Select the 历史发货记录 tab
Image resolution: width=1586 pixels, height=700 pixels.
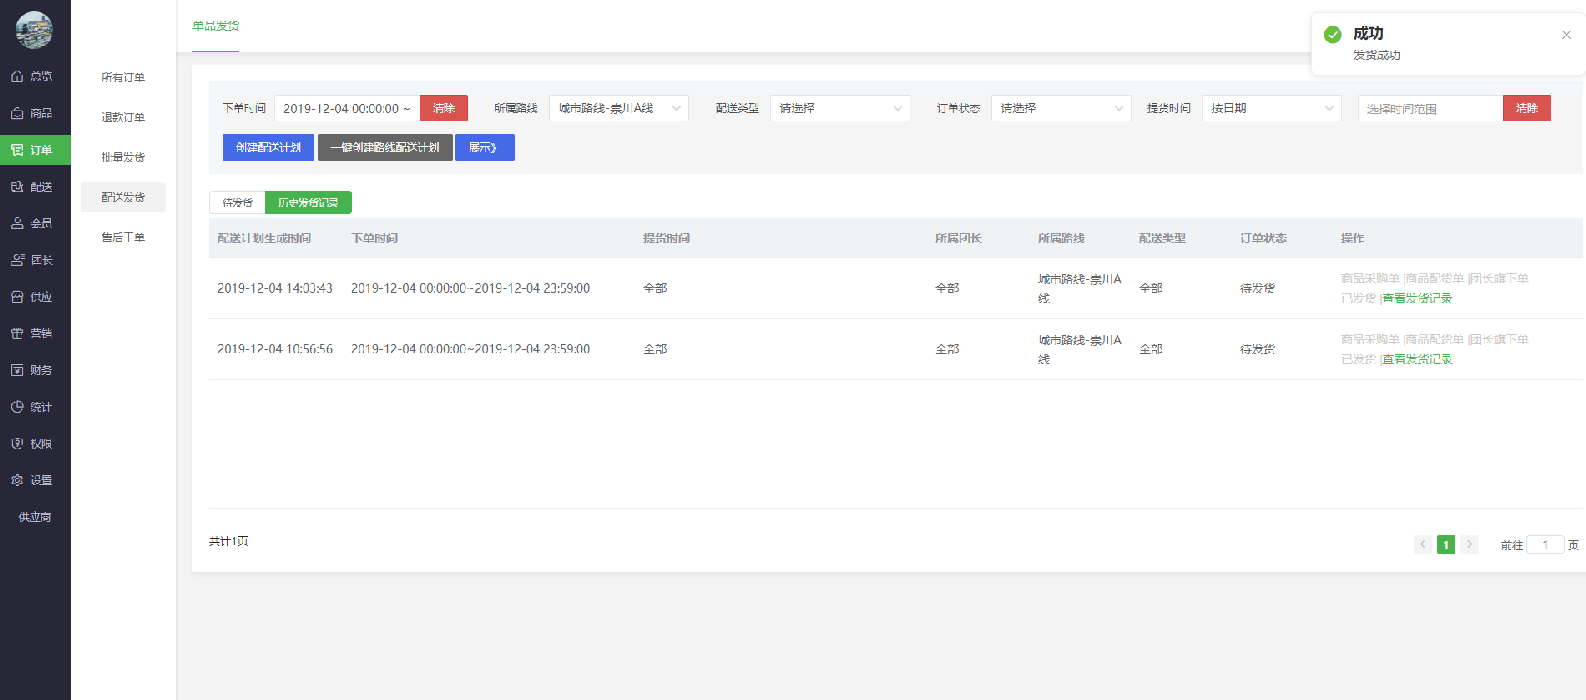pyautogui.click(x=308, y=203)
